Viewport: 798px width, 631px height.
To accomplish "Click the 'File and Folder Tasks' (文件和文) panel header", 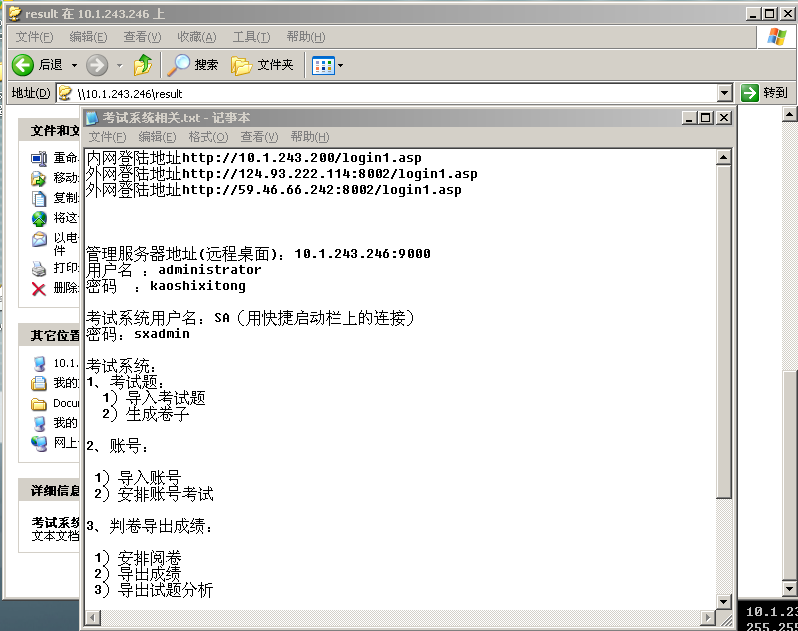I will (49, 131).
